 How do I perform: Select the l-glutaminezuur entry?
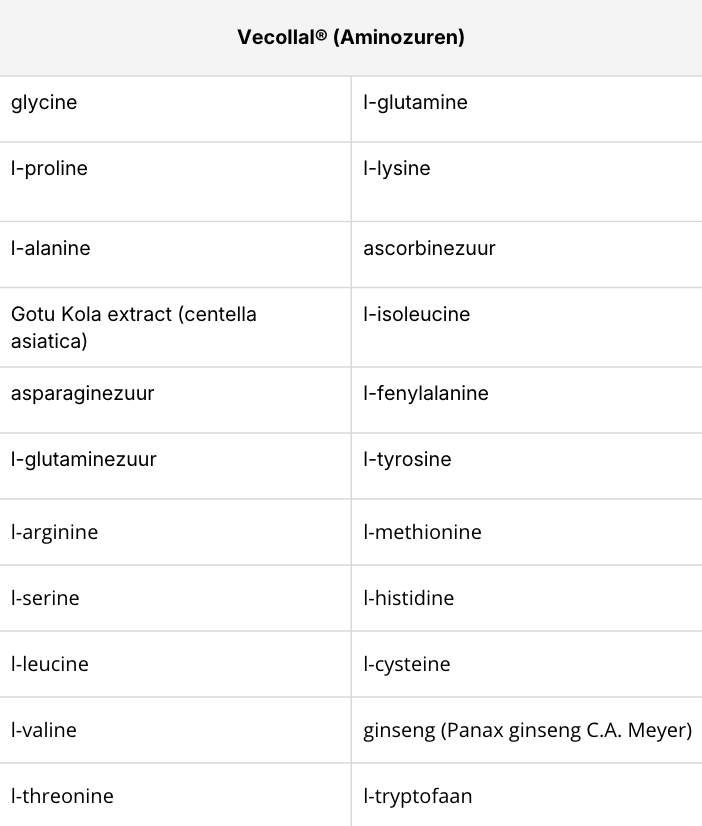(x=84, y=459)
